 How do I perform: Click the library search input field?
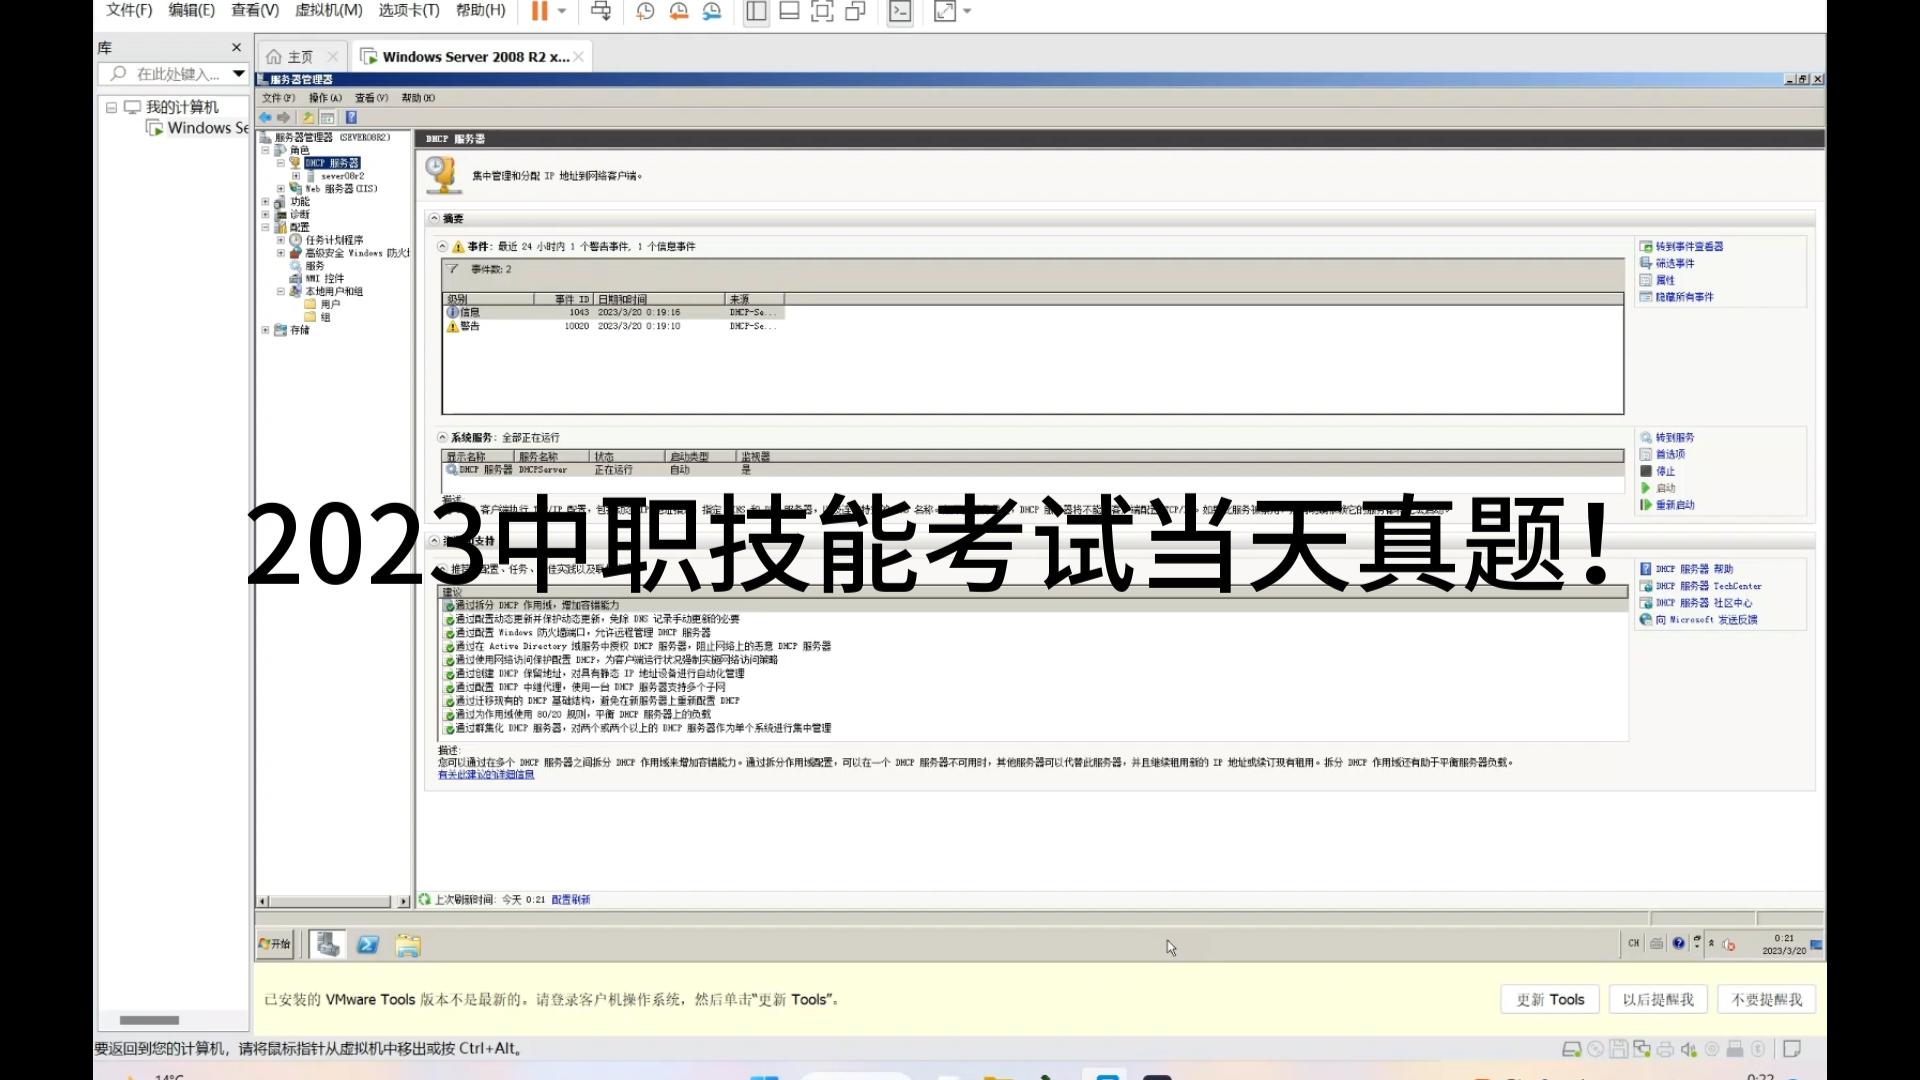pos(168,74)
